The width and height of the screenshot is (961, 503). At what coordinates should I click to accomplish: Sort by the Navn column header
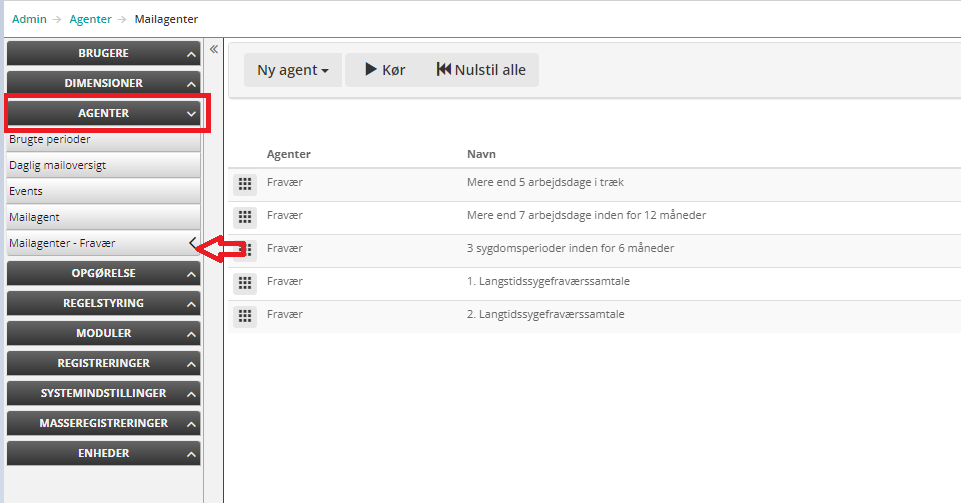tap(482, 154)
